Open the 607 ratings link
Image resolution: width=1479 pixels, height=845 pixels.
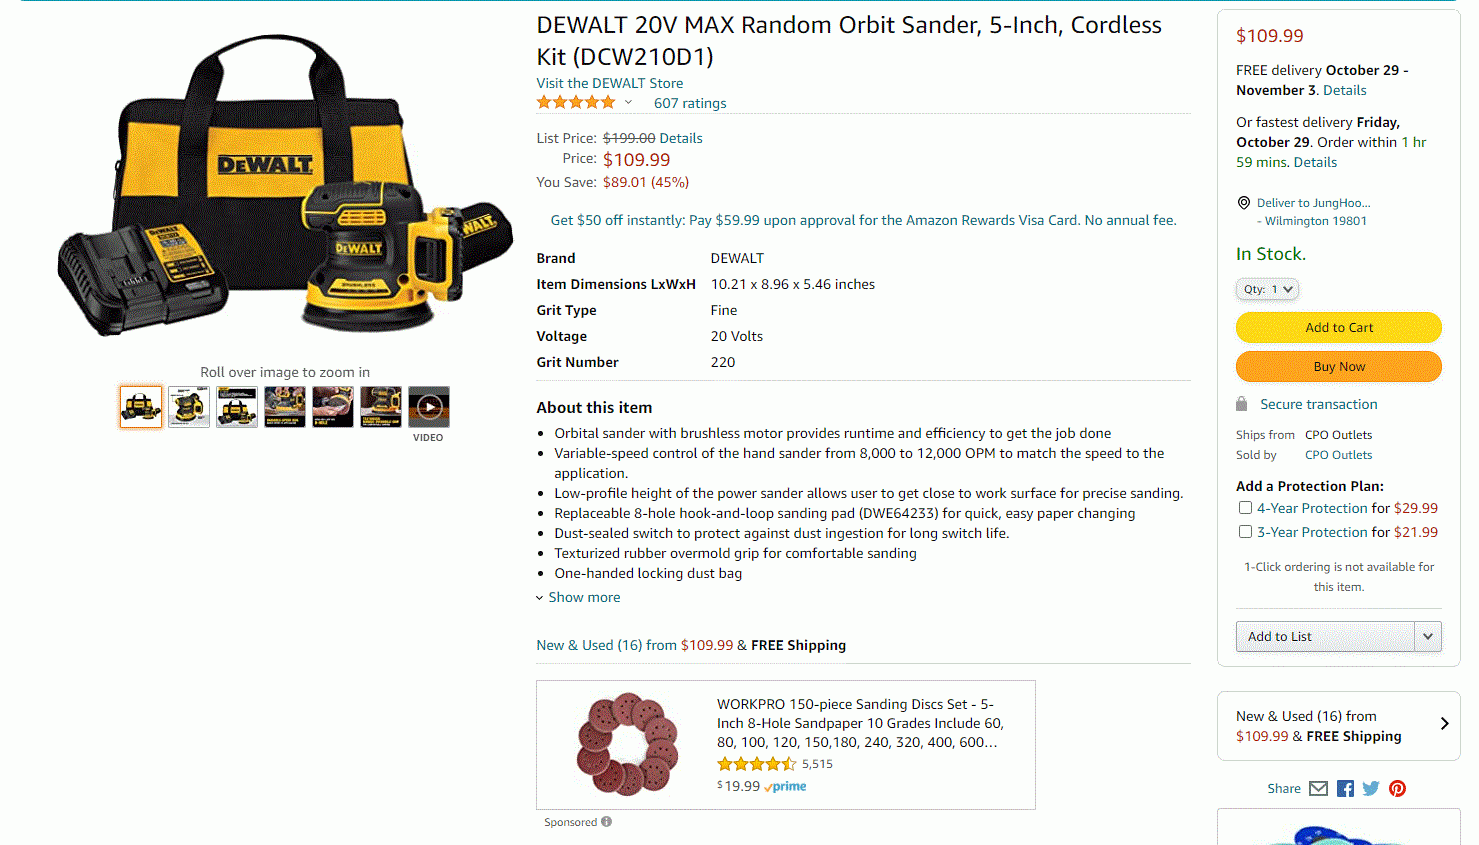(x=690, y=103)
